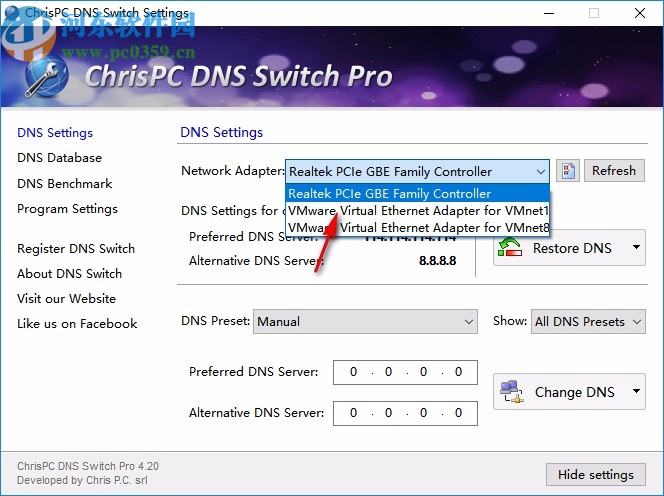
Task: Collapse the Network Adapter combo box
Action: (x=540, y=172)
